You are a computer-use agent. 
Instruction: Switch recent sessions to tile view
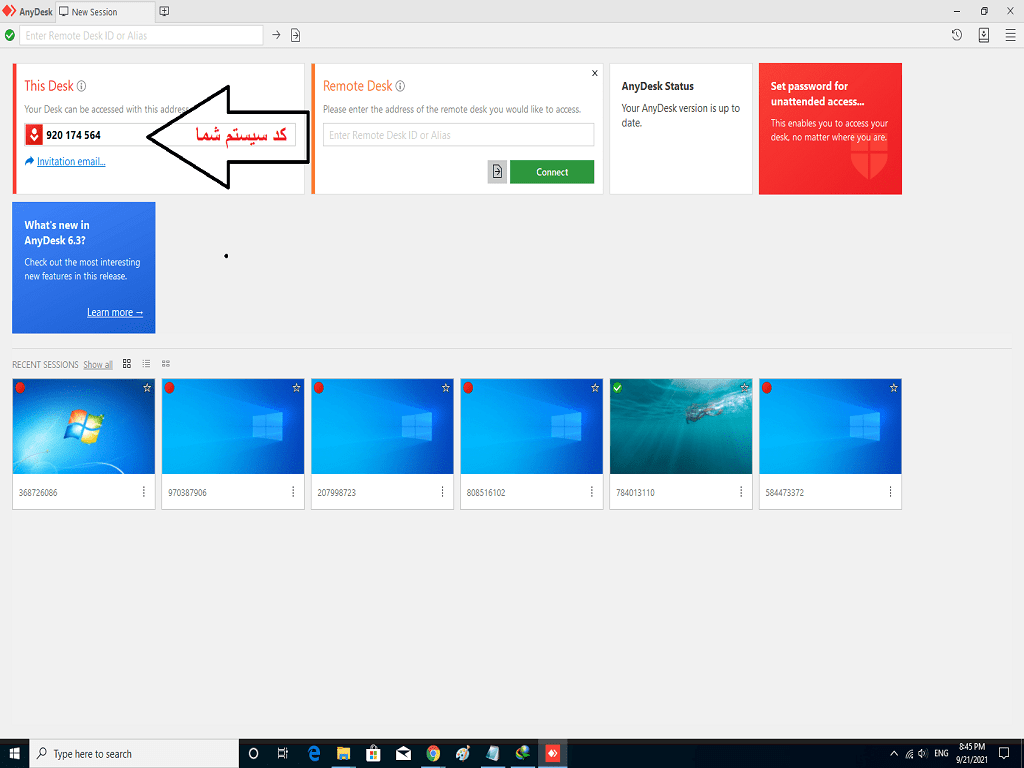pyautogui.click(x=127, y=364)
